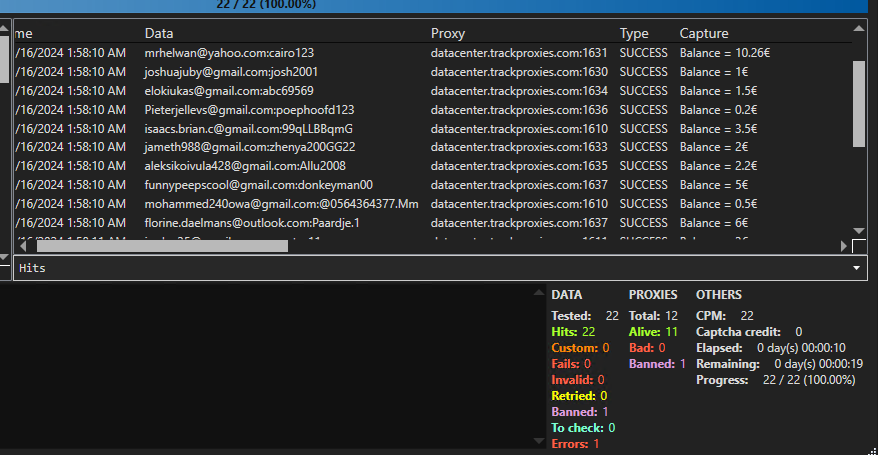Screen dimensions: 878x455
Task: Click the Hits combo box field
Action: pyautogui.click(x=440, y=268)
